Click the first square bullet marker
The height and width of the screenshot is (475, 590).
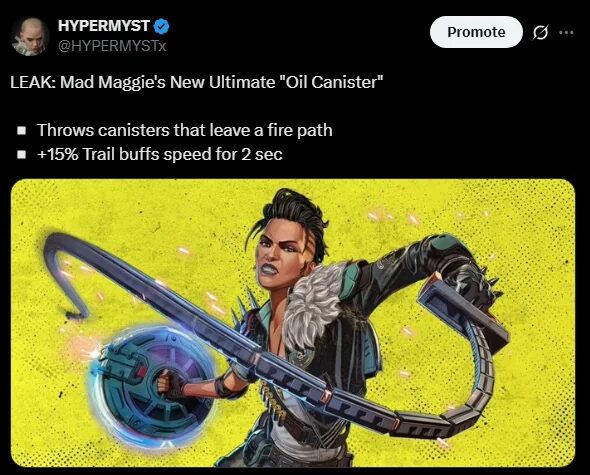(x=22, y=131)
